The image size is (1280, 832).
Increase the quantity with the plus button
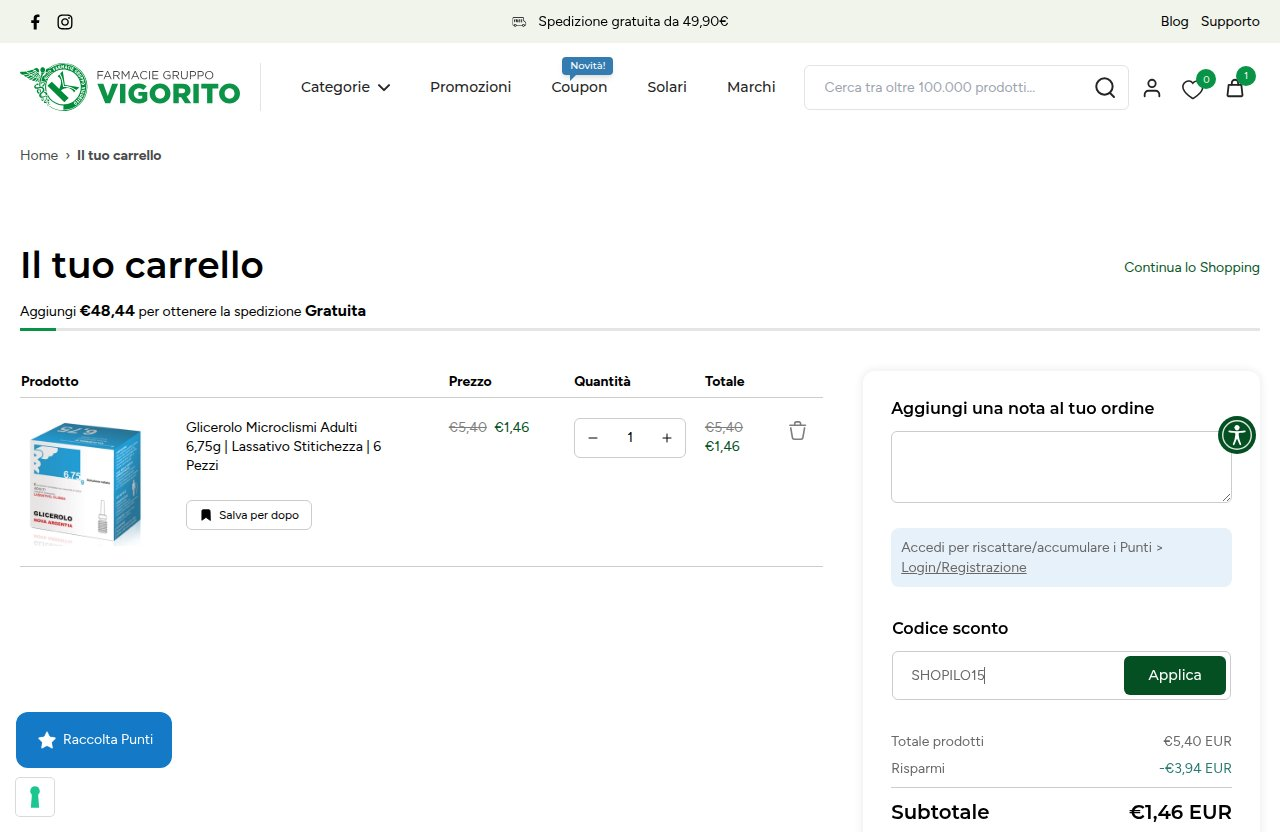pyautogui.click(x=667, y=438)
